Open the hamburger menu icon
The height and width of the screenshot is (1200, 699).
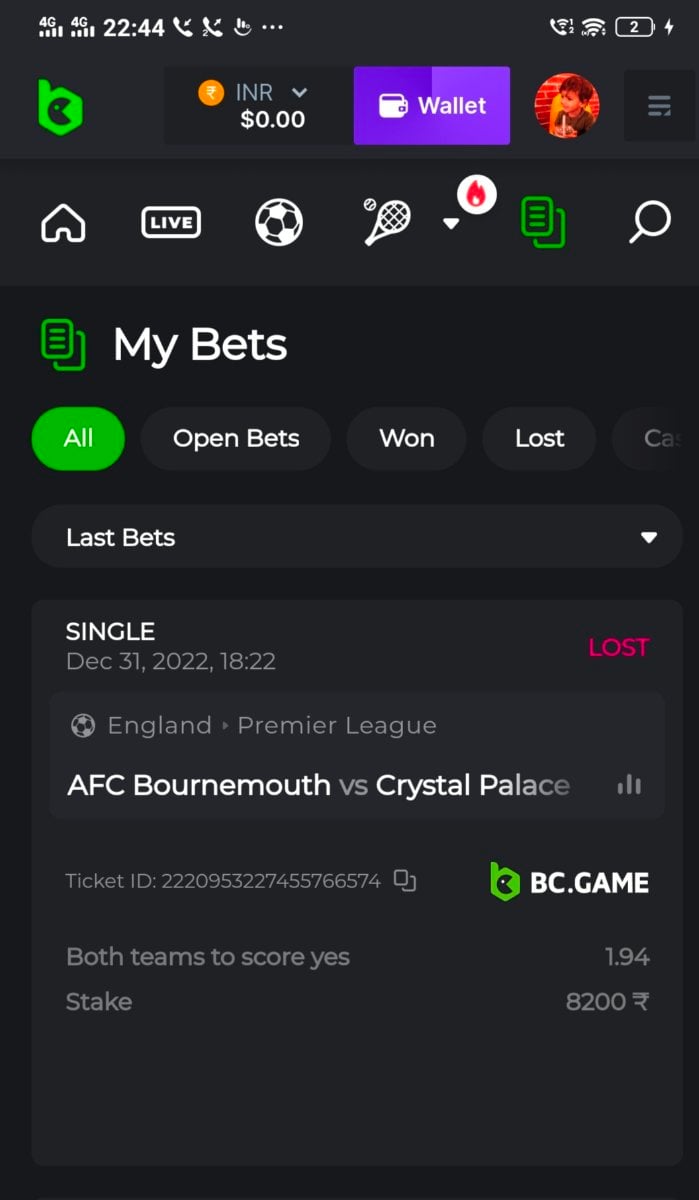tap(659, 106)
